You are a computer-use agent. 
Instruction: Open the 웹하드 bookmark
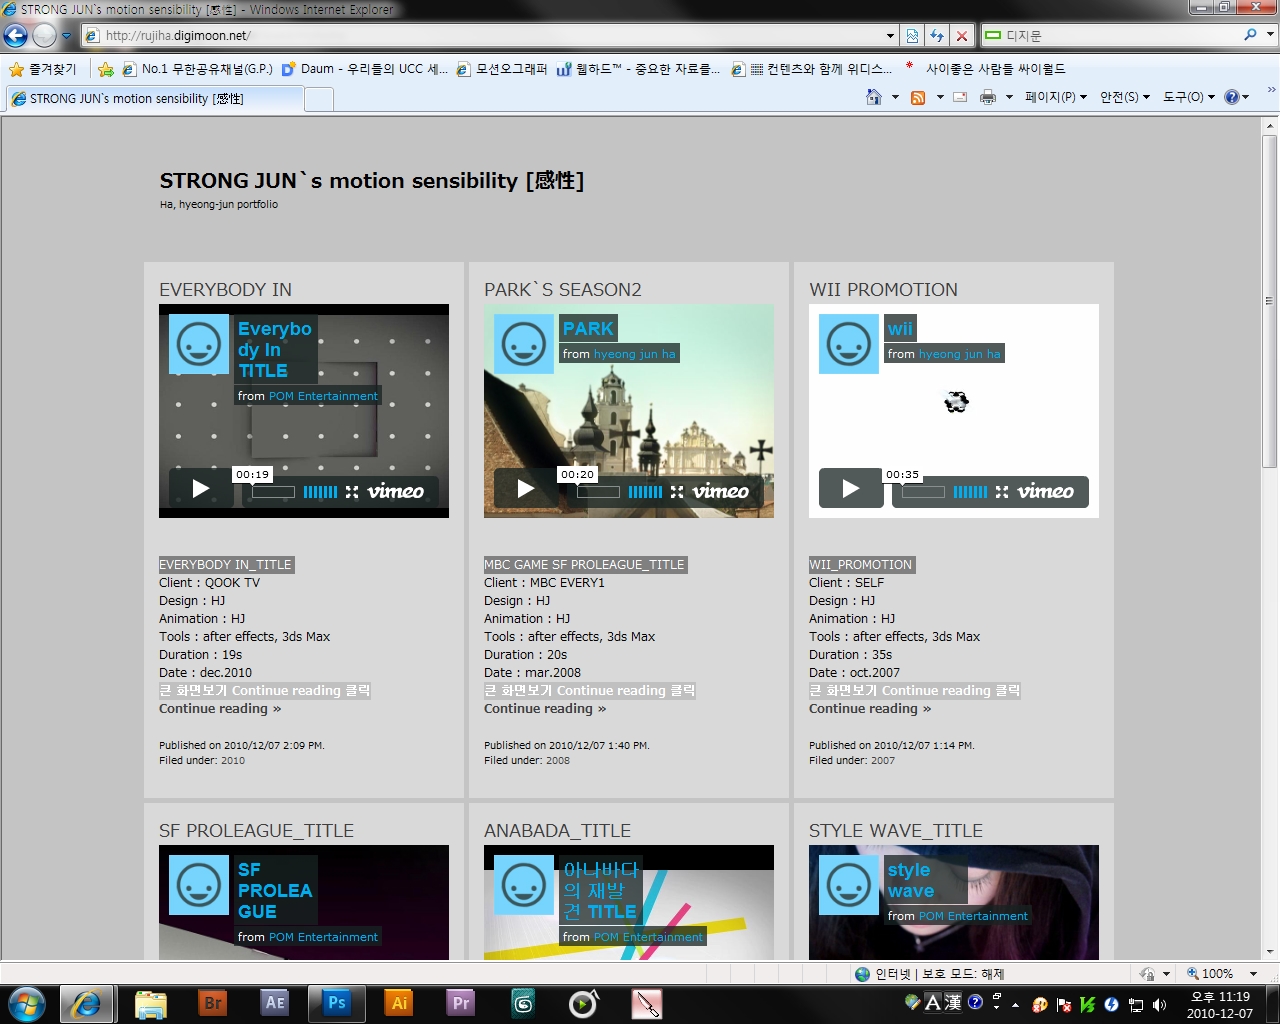click(x=638, y=69)
